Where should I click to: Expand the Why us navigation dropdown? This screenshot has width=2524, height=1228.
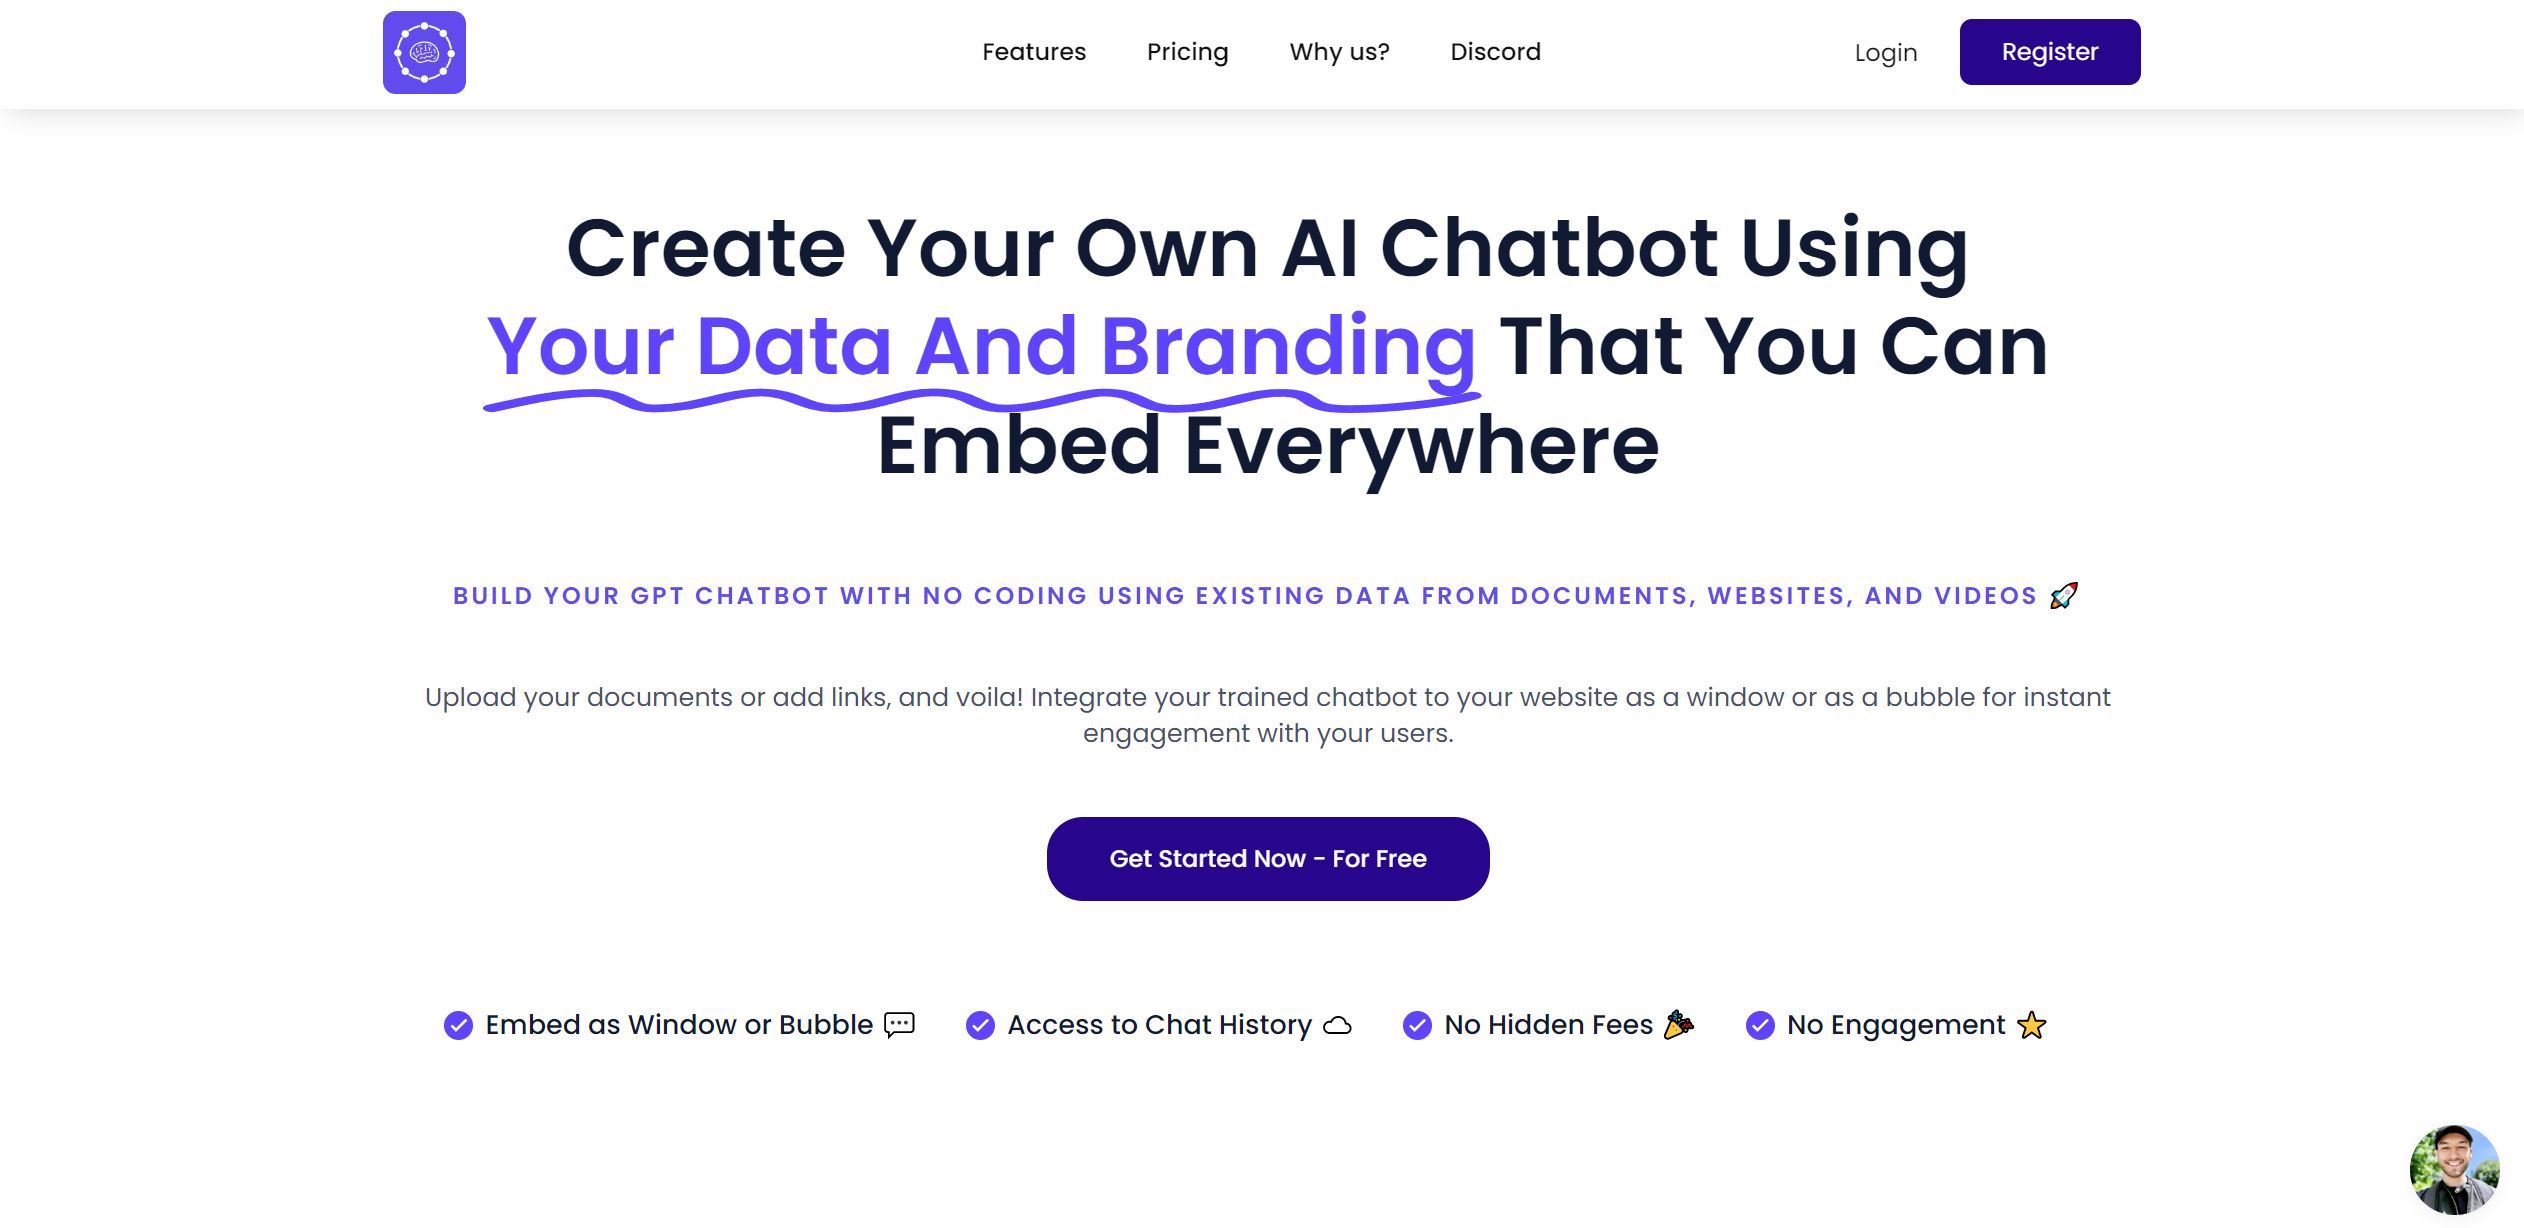tap(1339, 52)
